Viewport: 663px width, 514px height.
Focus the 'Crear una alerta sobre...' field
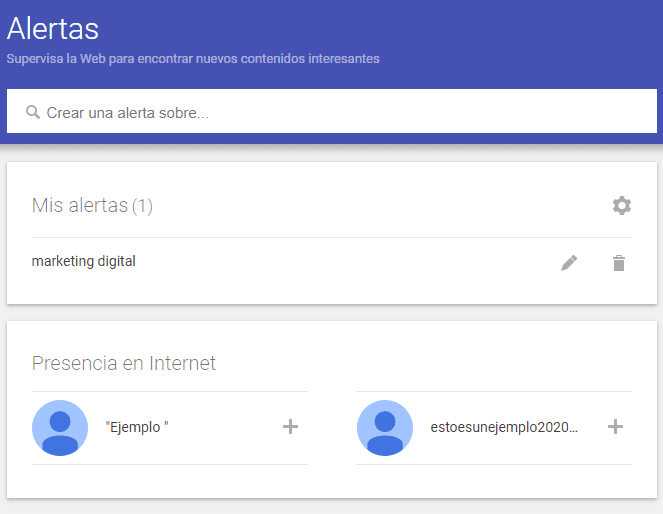pyautogui.click(x=332, y=111)
